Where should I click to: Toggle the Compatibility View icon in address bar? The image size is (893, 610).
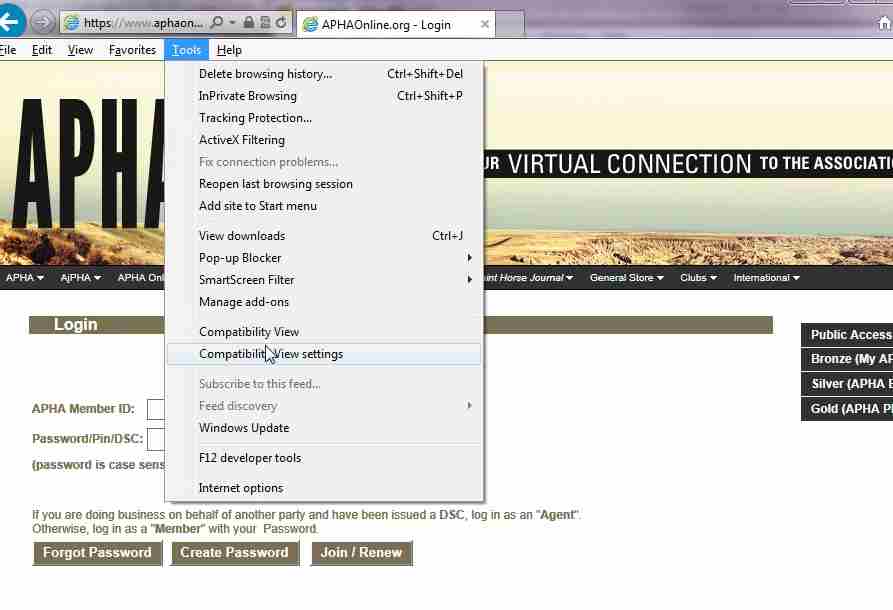(265, 23)
